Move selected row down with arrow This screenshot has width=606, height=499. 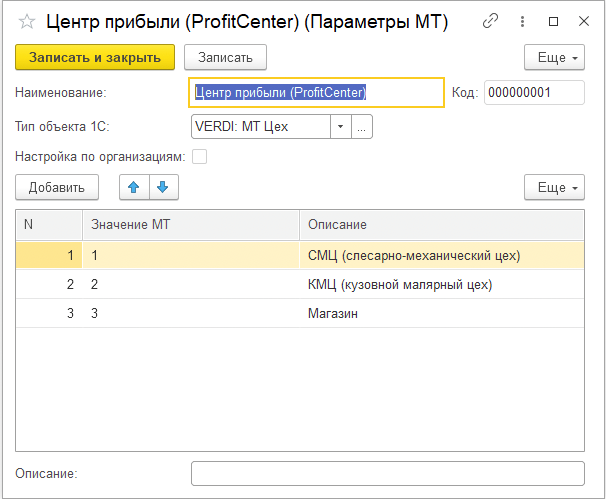[162, 187]
